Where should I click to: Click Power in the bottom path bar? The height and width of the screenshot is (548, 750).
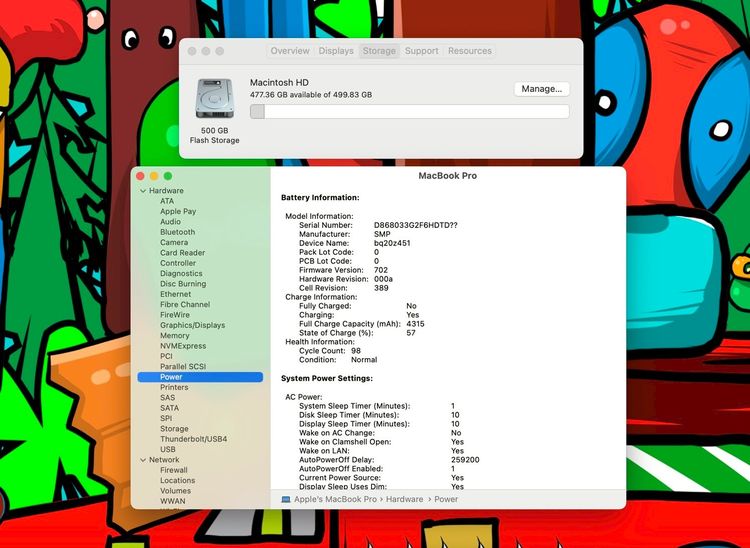click(446, 499)
